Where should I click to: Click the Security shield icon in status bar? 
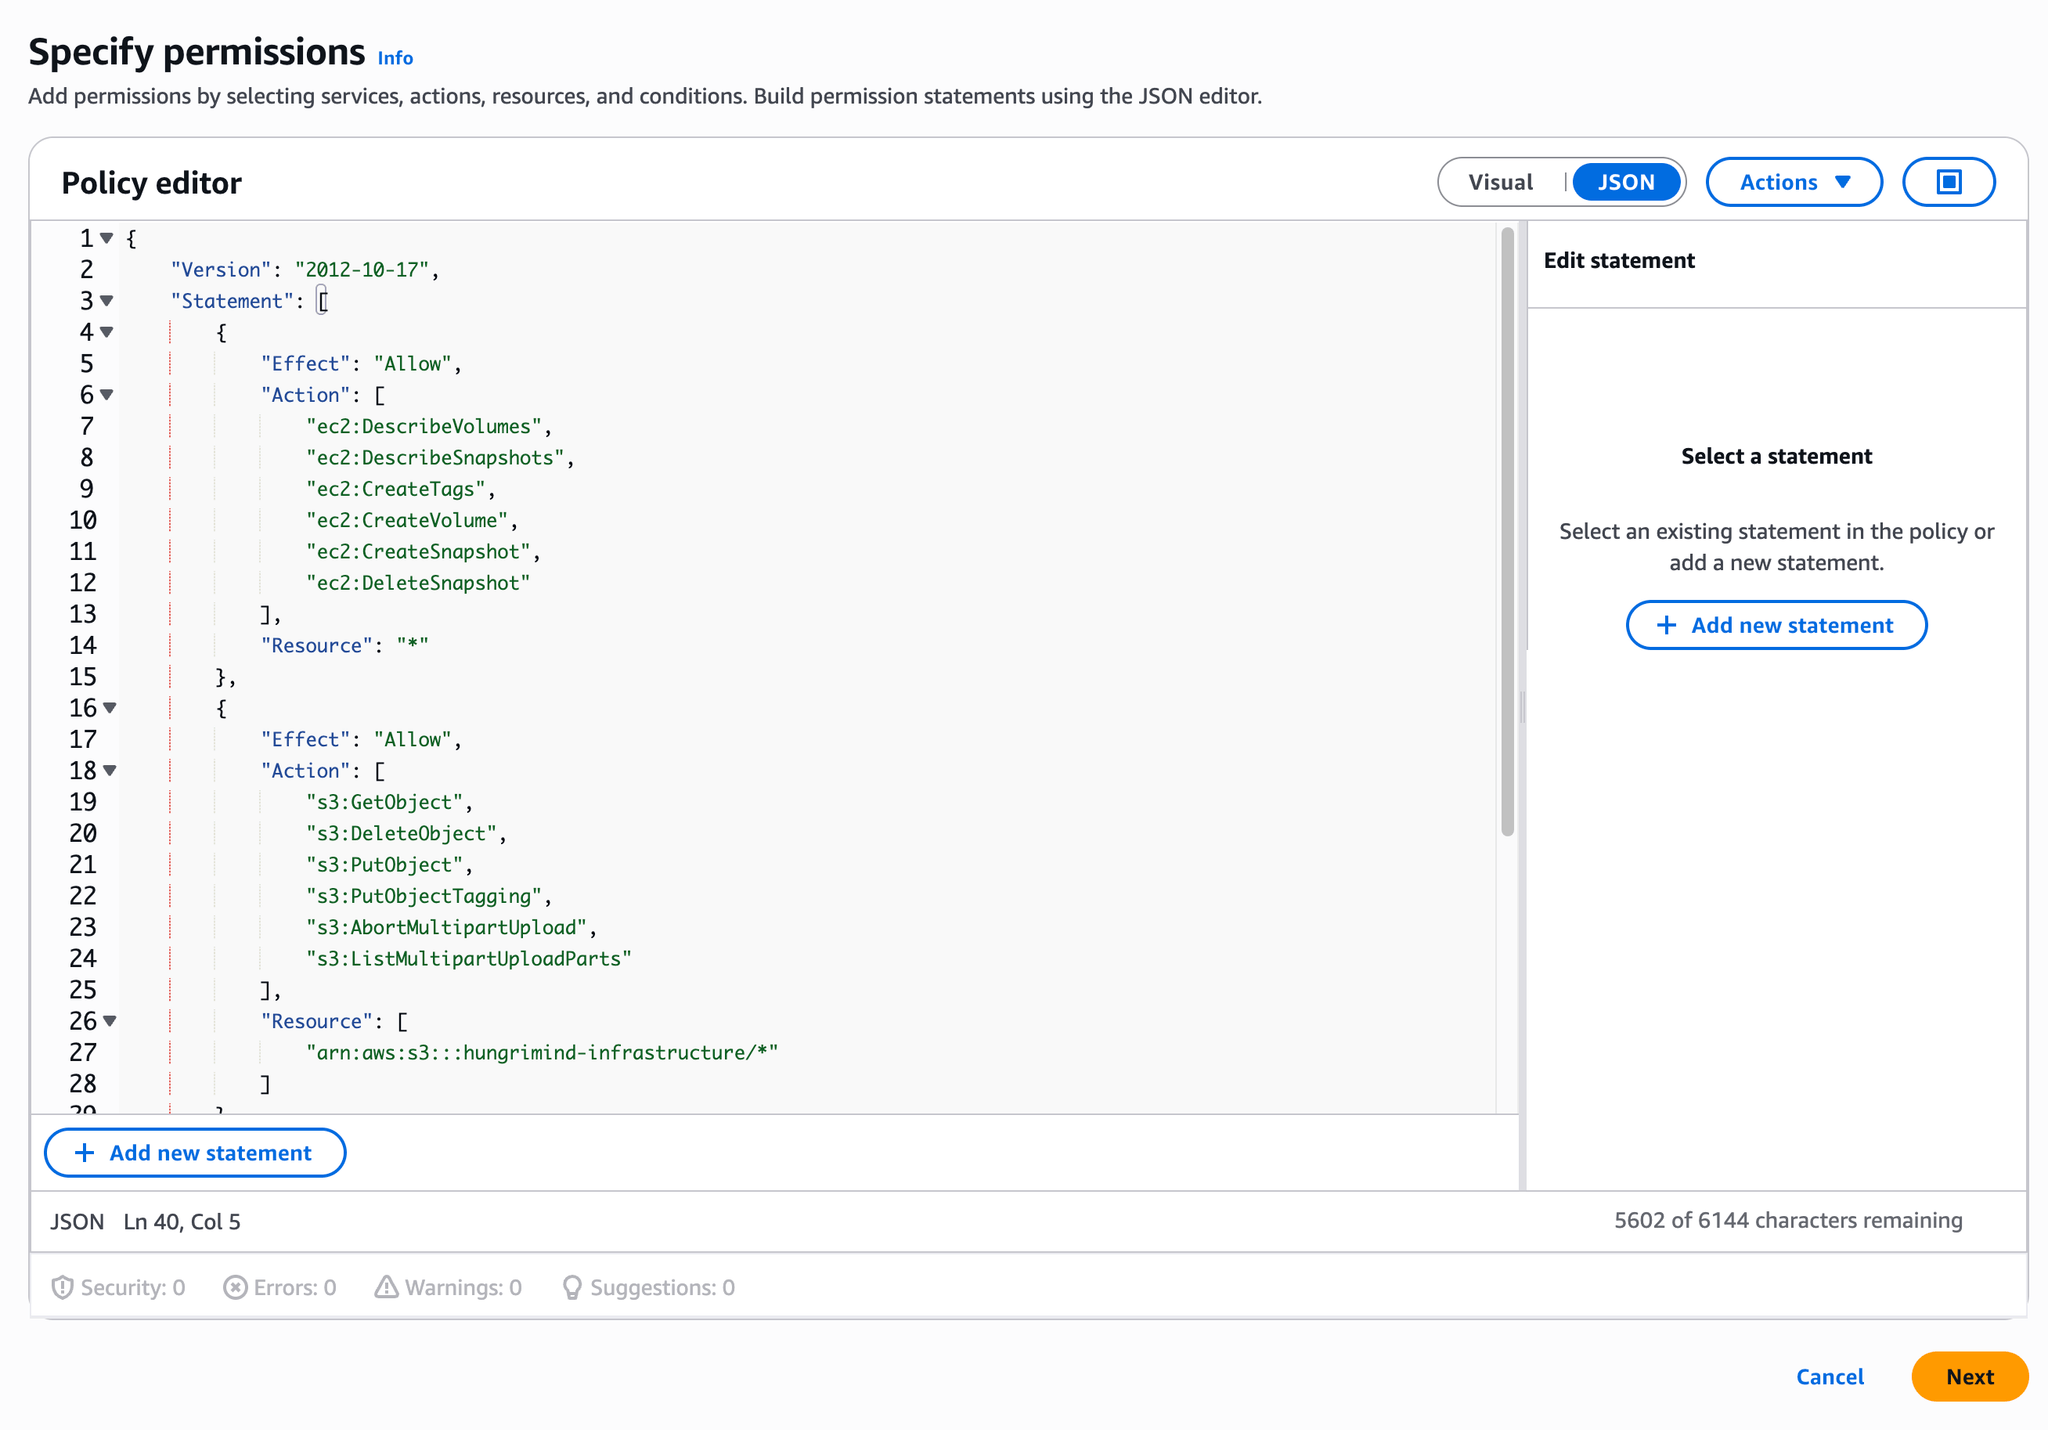(x=62, y=1287)
